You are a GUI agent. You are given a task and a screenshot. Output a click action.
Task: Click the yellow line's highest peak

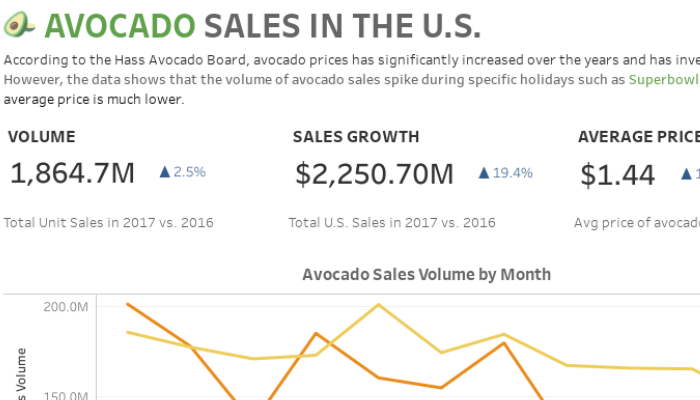tap(379, 305)
